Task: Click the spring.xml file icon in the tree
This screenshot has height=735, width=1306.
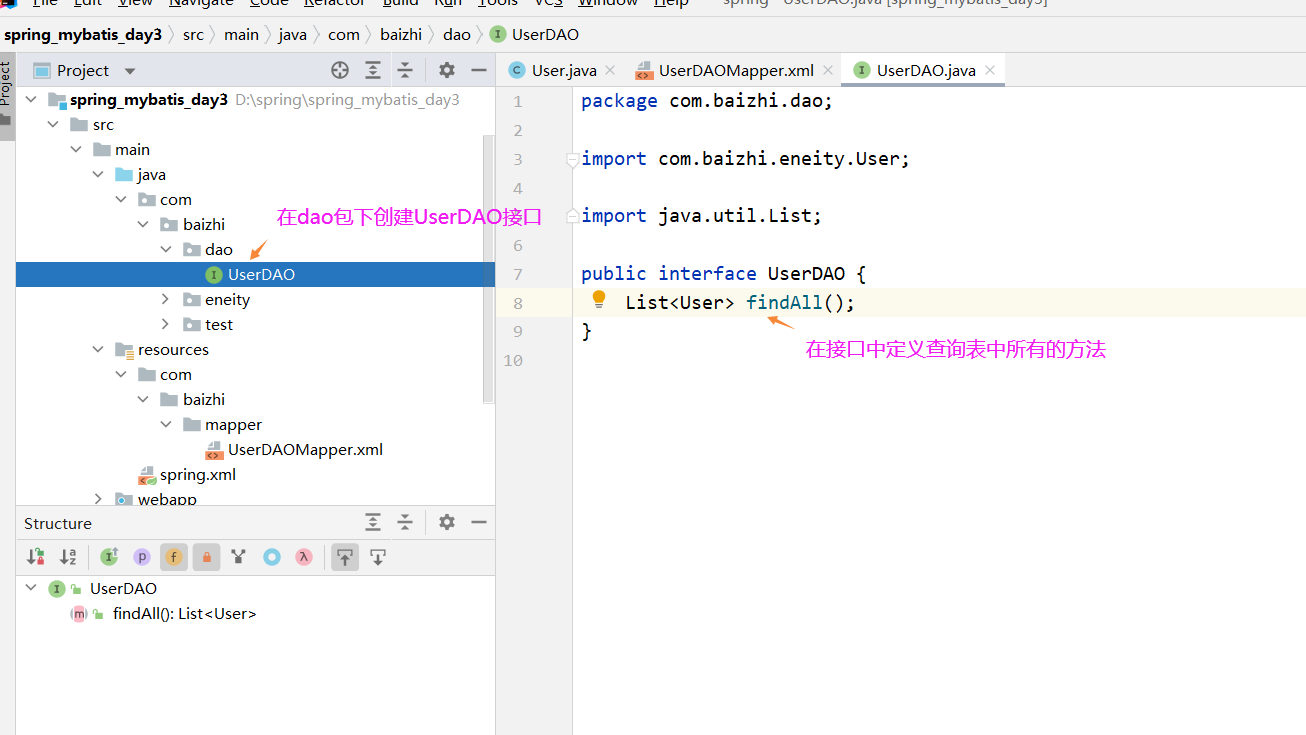Action: 147,475
